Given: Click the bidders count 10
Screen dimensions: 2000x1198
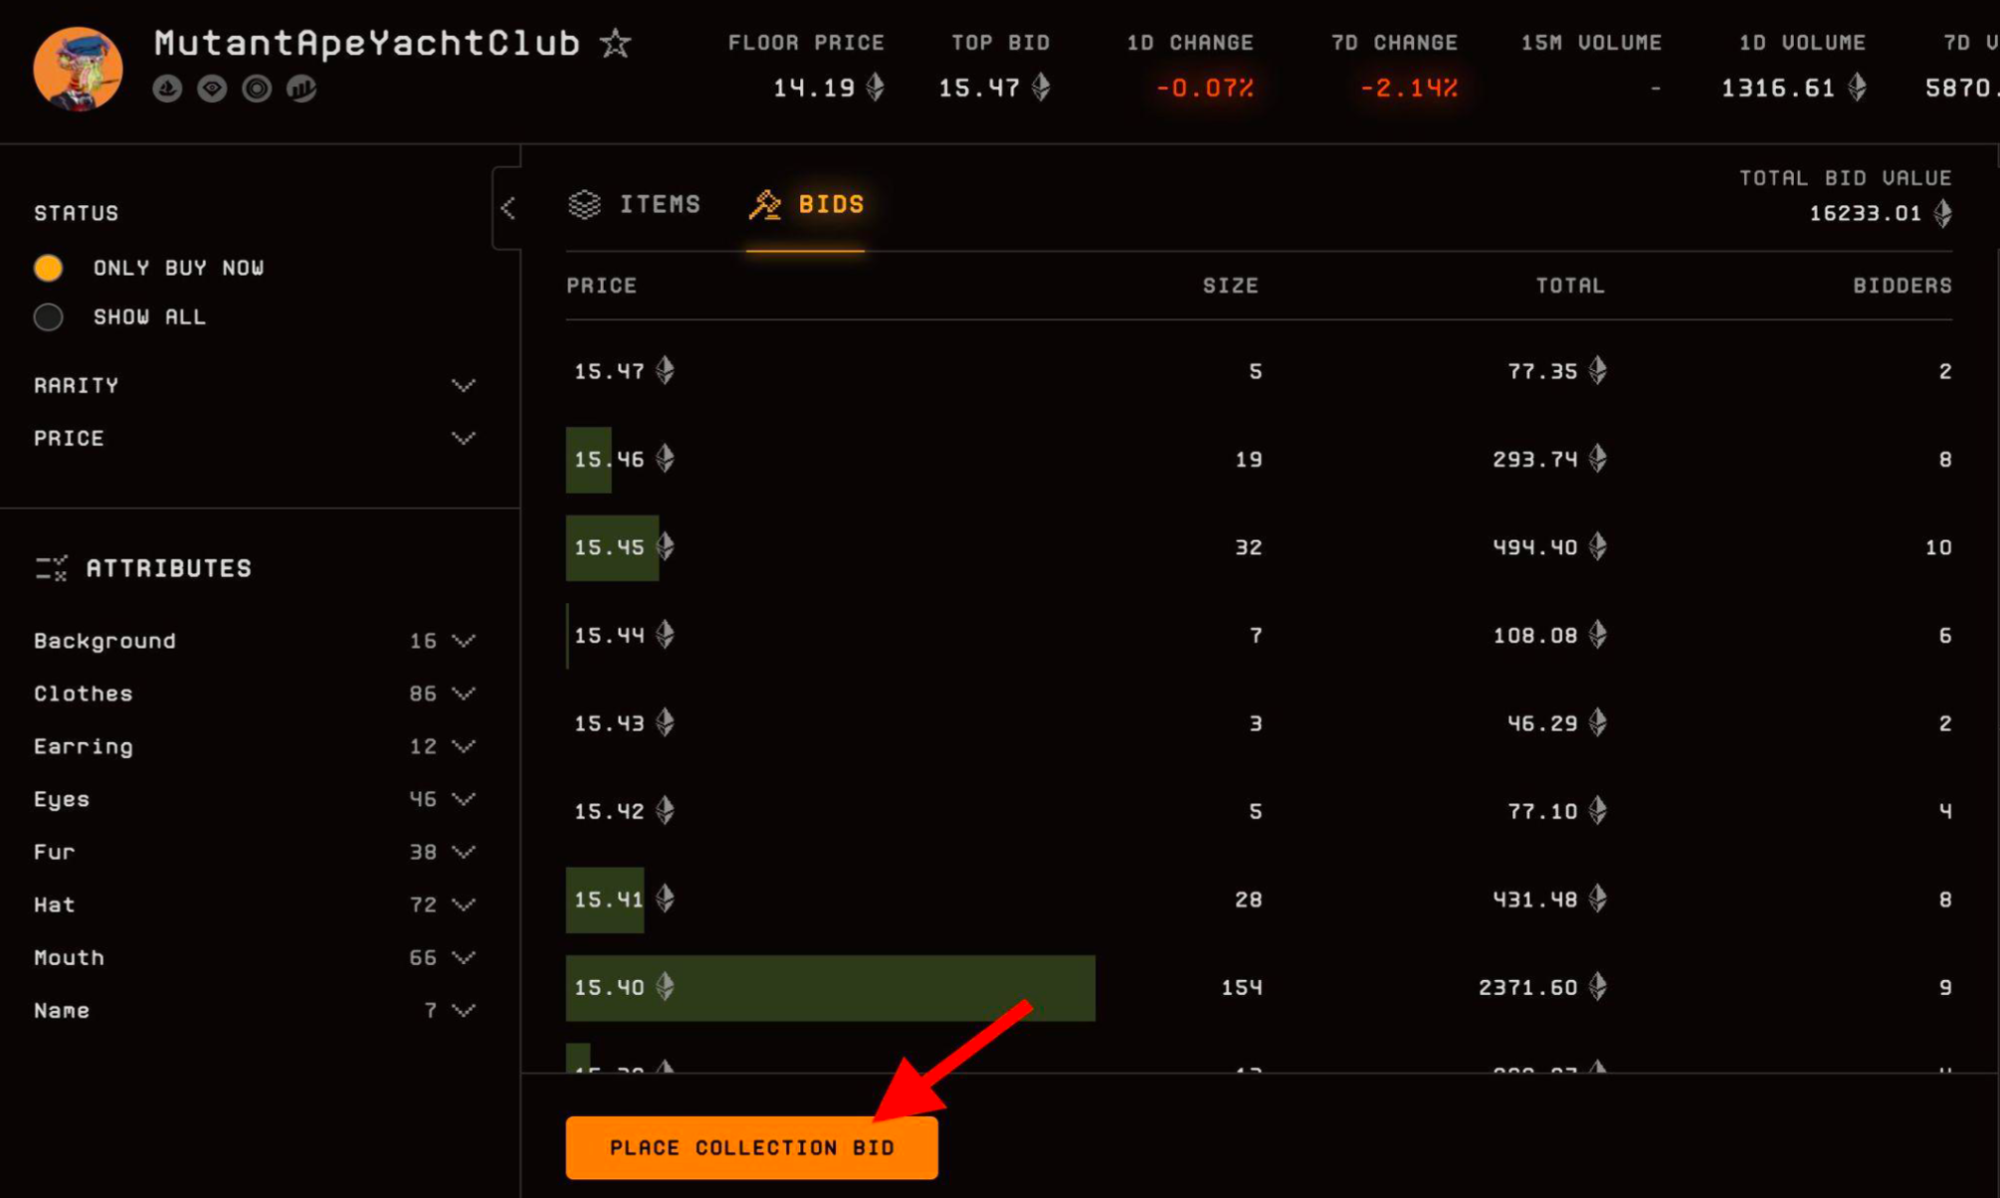Looking at the screenshot, I should (1938, 548).
